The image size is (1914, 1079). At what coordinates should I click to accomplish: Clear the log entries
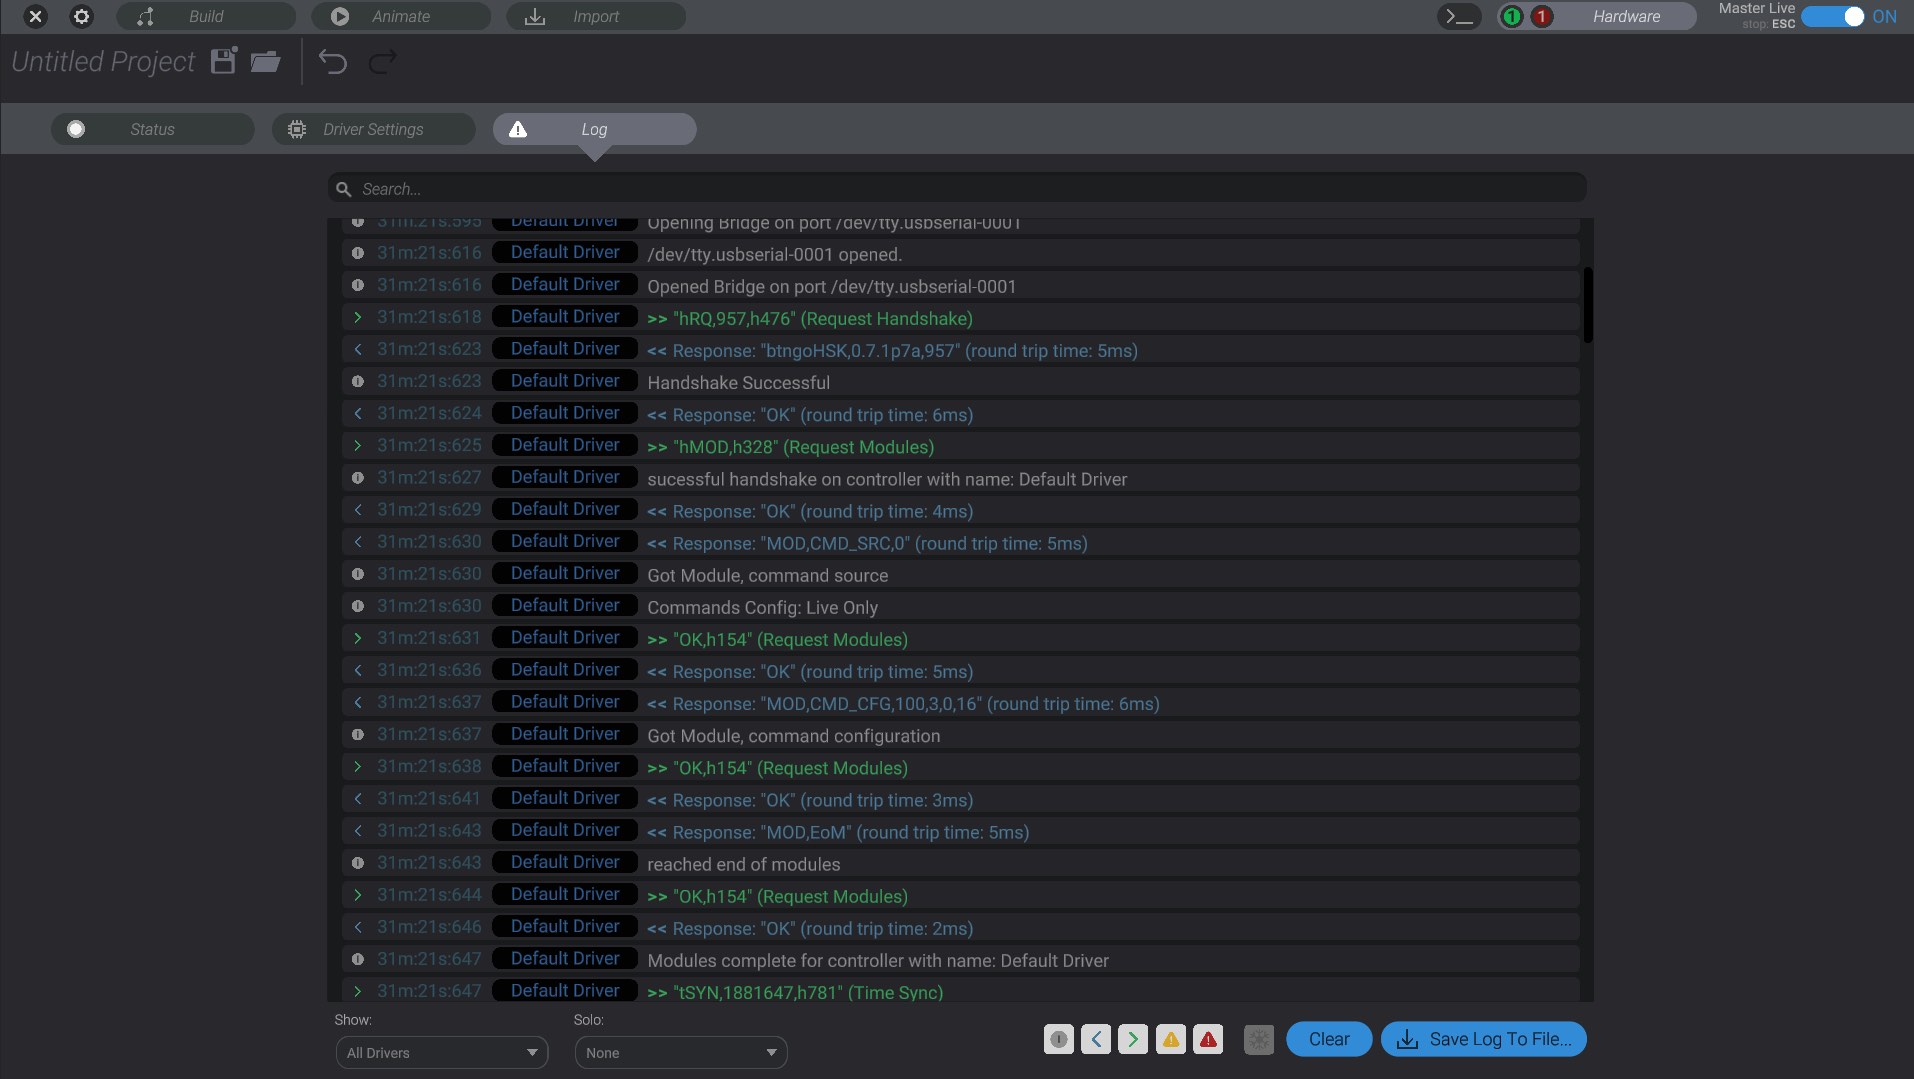click(1327, 1039)
